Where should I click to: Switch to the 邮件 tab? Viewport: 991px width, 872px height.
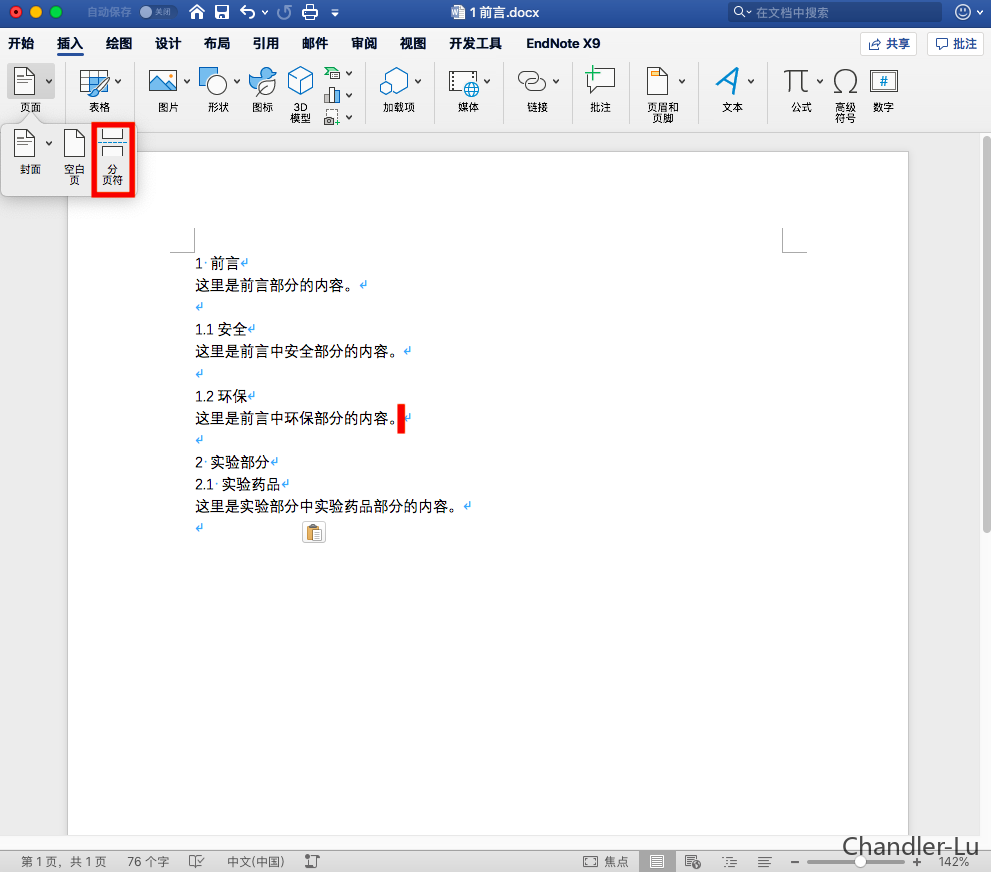point(315,44)
